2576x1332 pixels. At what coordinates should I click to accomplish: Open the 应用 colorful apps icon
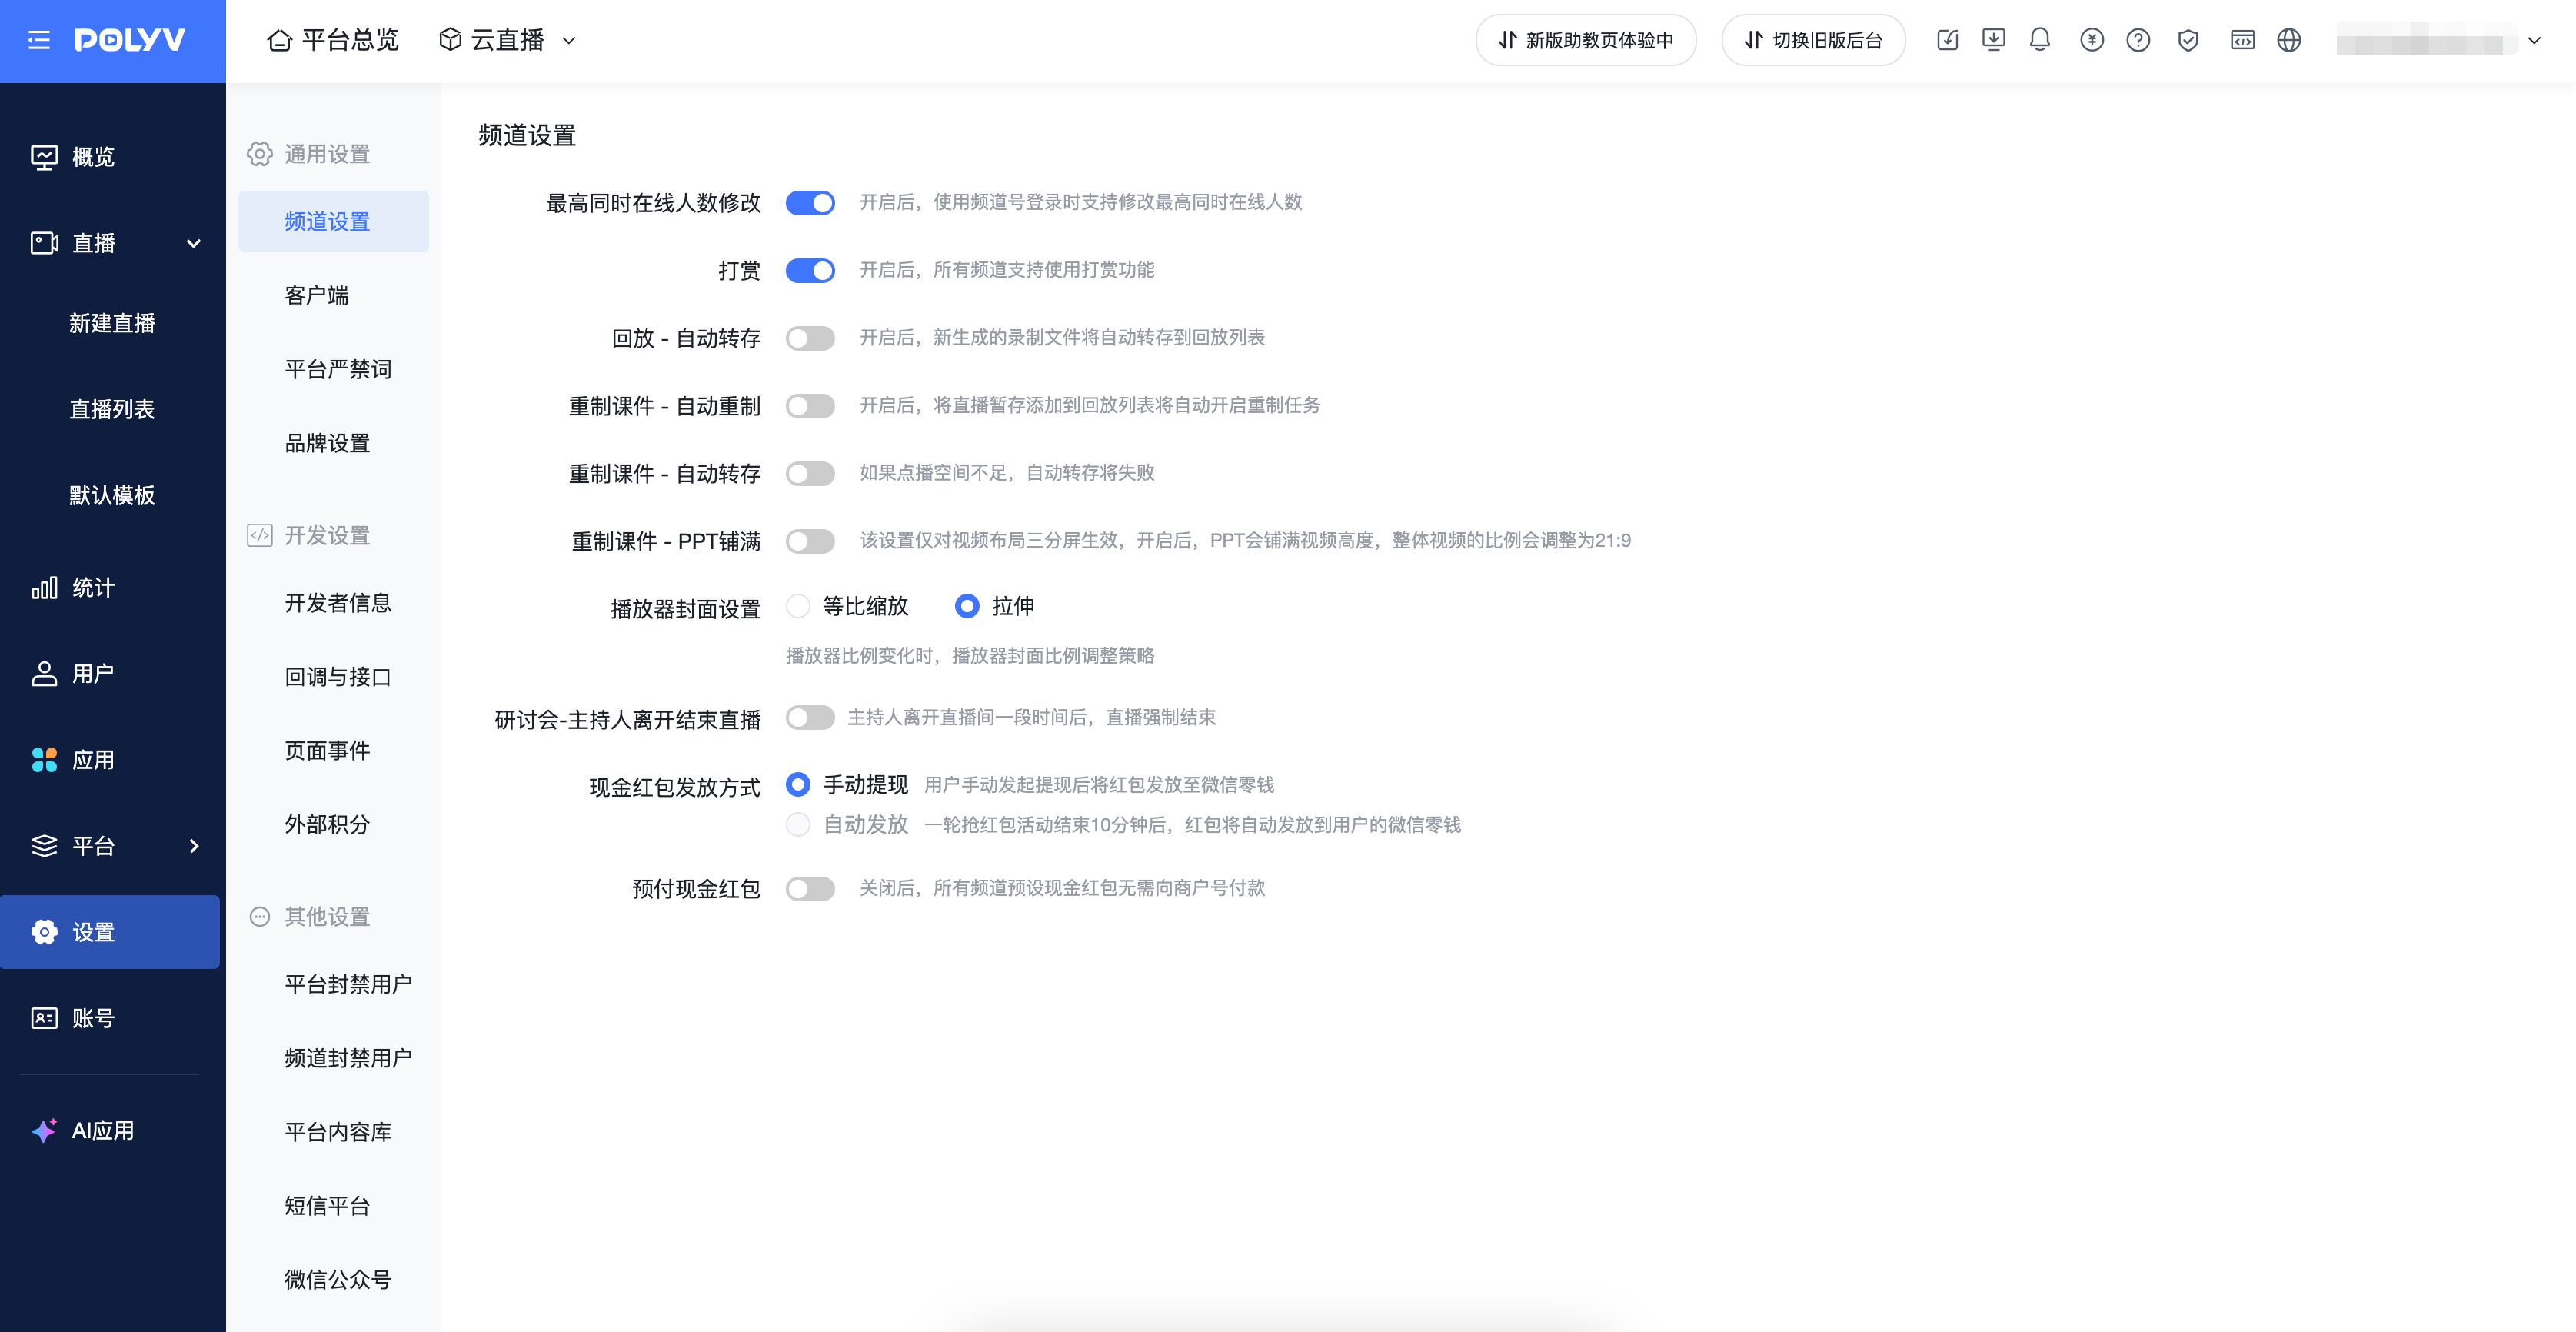44,760
